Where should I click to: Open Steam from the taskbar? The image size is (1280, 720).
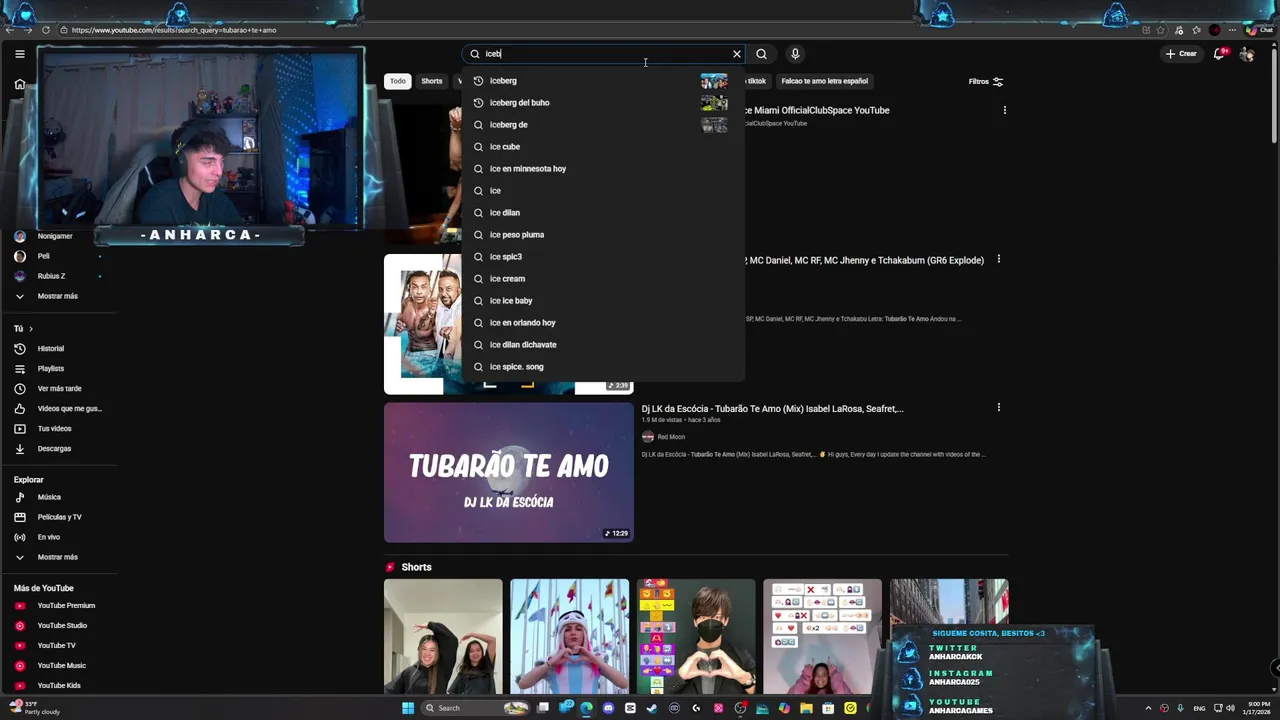click(652, 708)
